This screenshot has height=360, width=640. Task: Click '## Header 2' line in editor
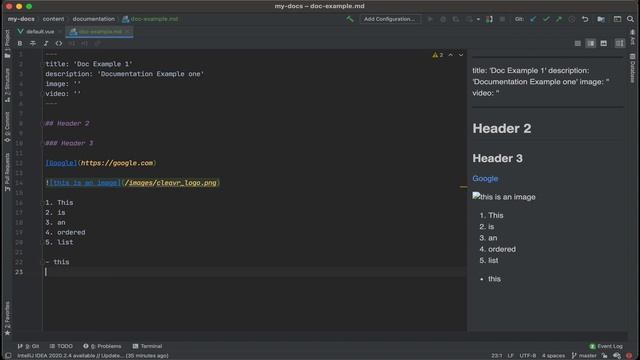pyautogui.click(x=67, y=123)
